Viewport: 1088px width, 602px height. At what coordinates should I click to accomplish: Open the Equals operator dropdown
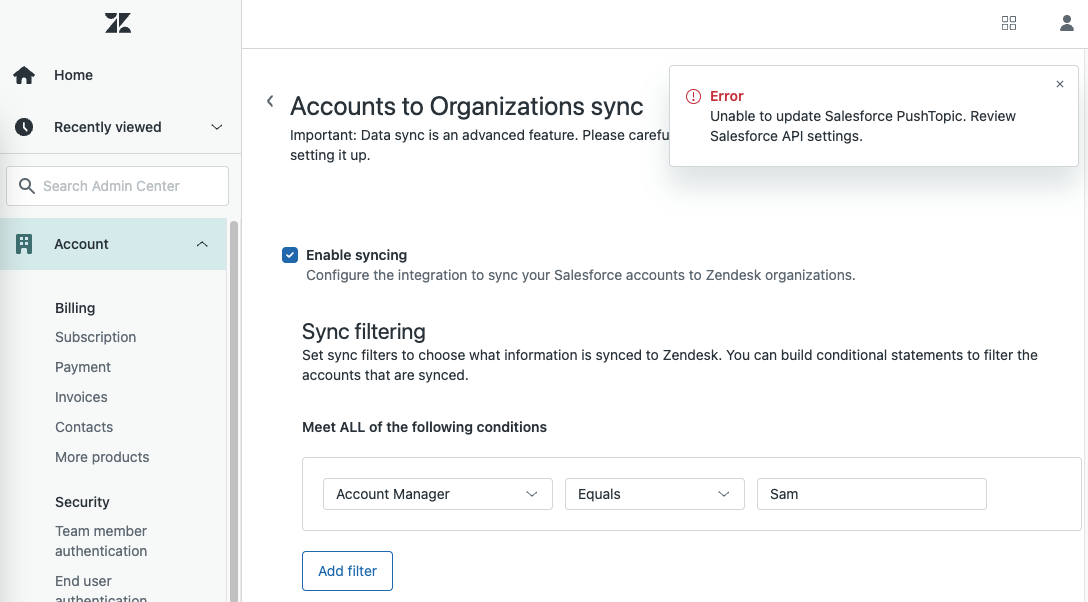click(x=654, y=494)
